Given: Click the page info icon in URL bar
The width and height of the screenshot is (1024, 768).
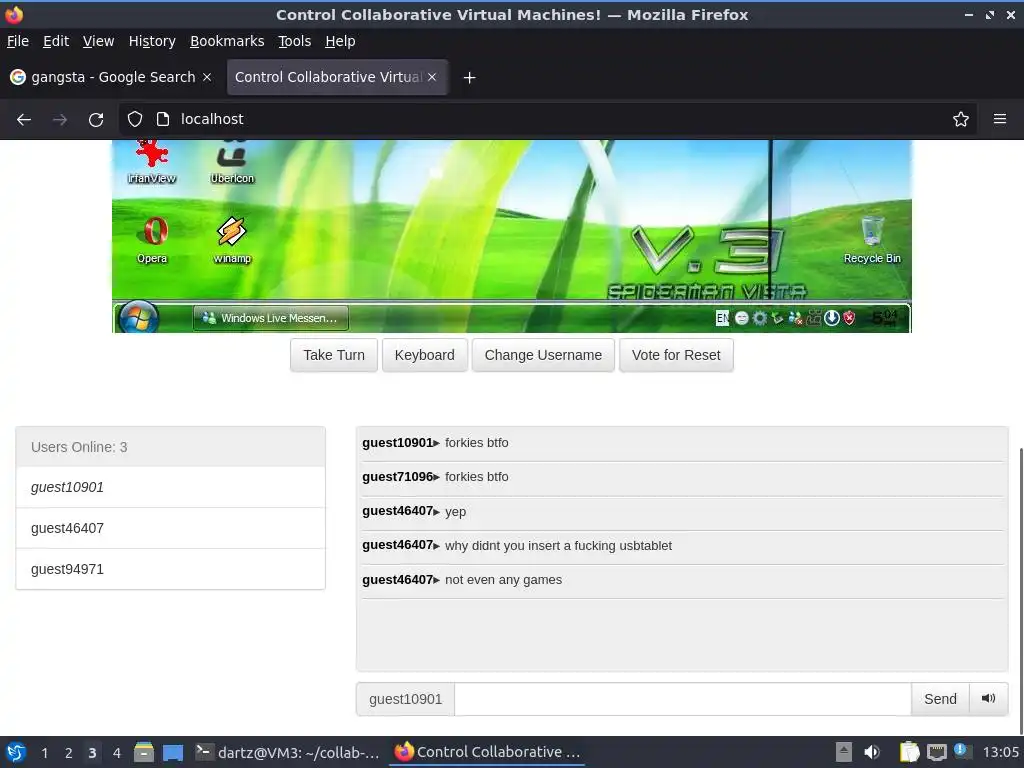Looking at the screenshot, I should coord(163,119).
